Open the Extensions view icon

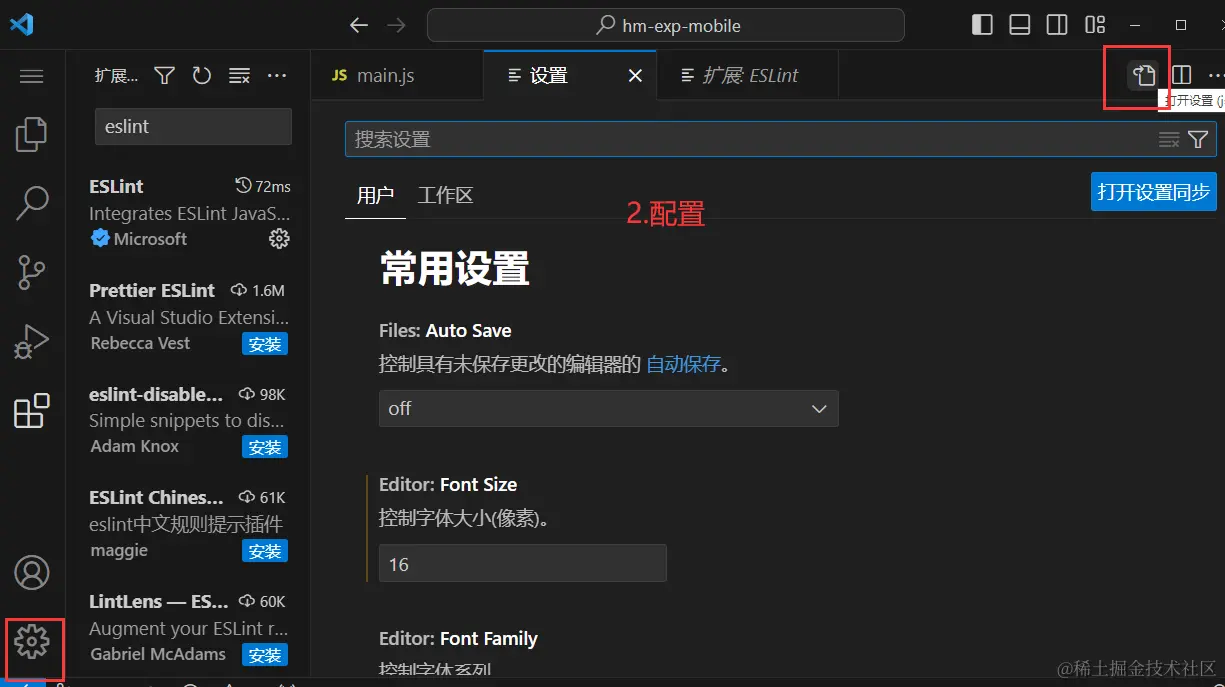32,410
